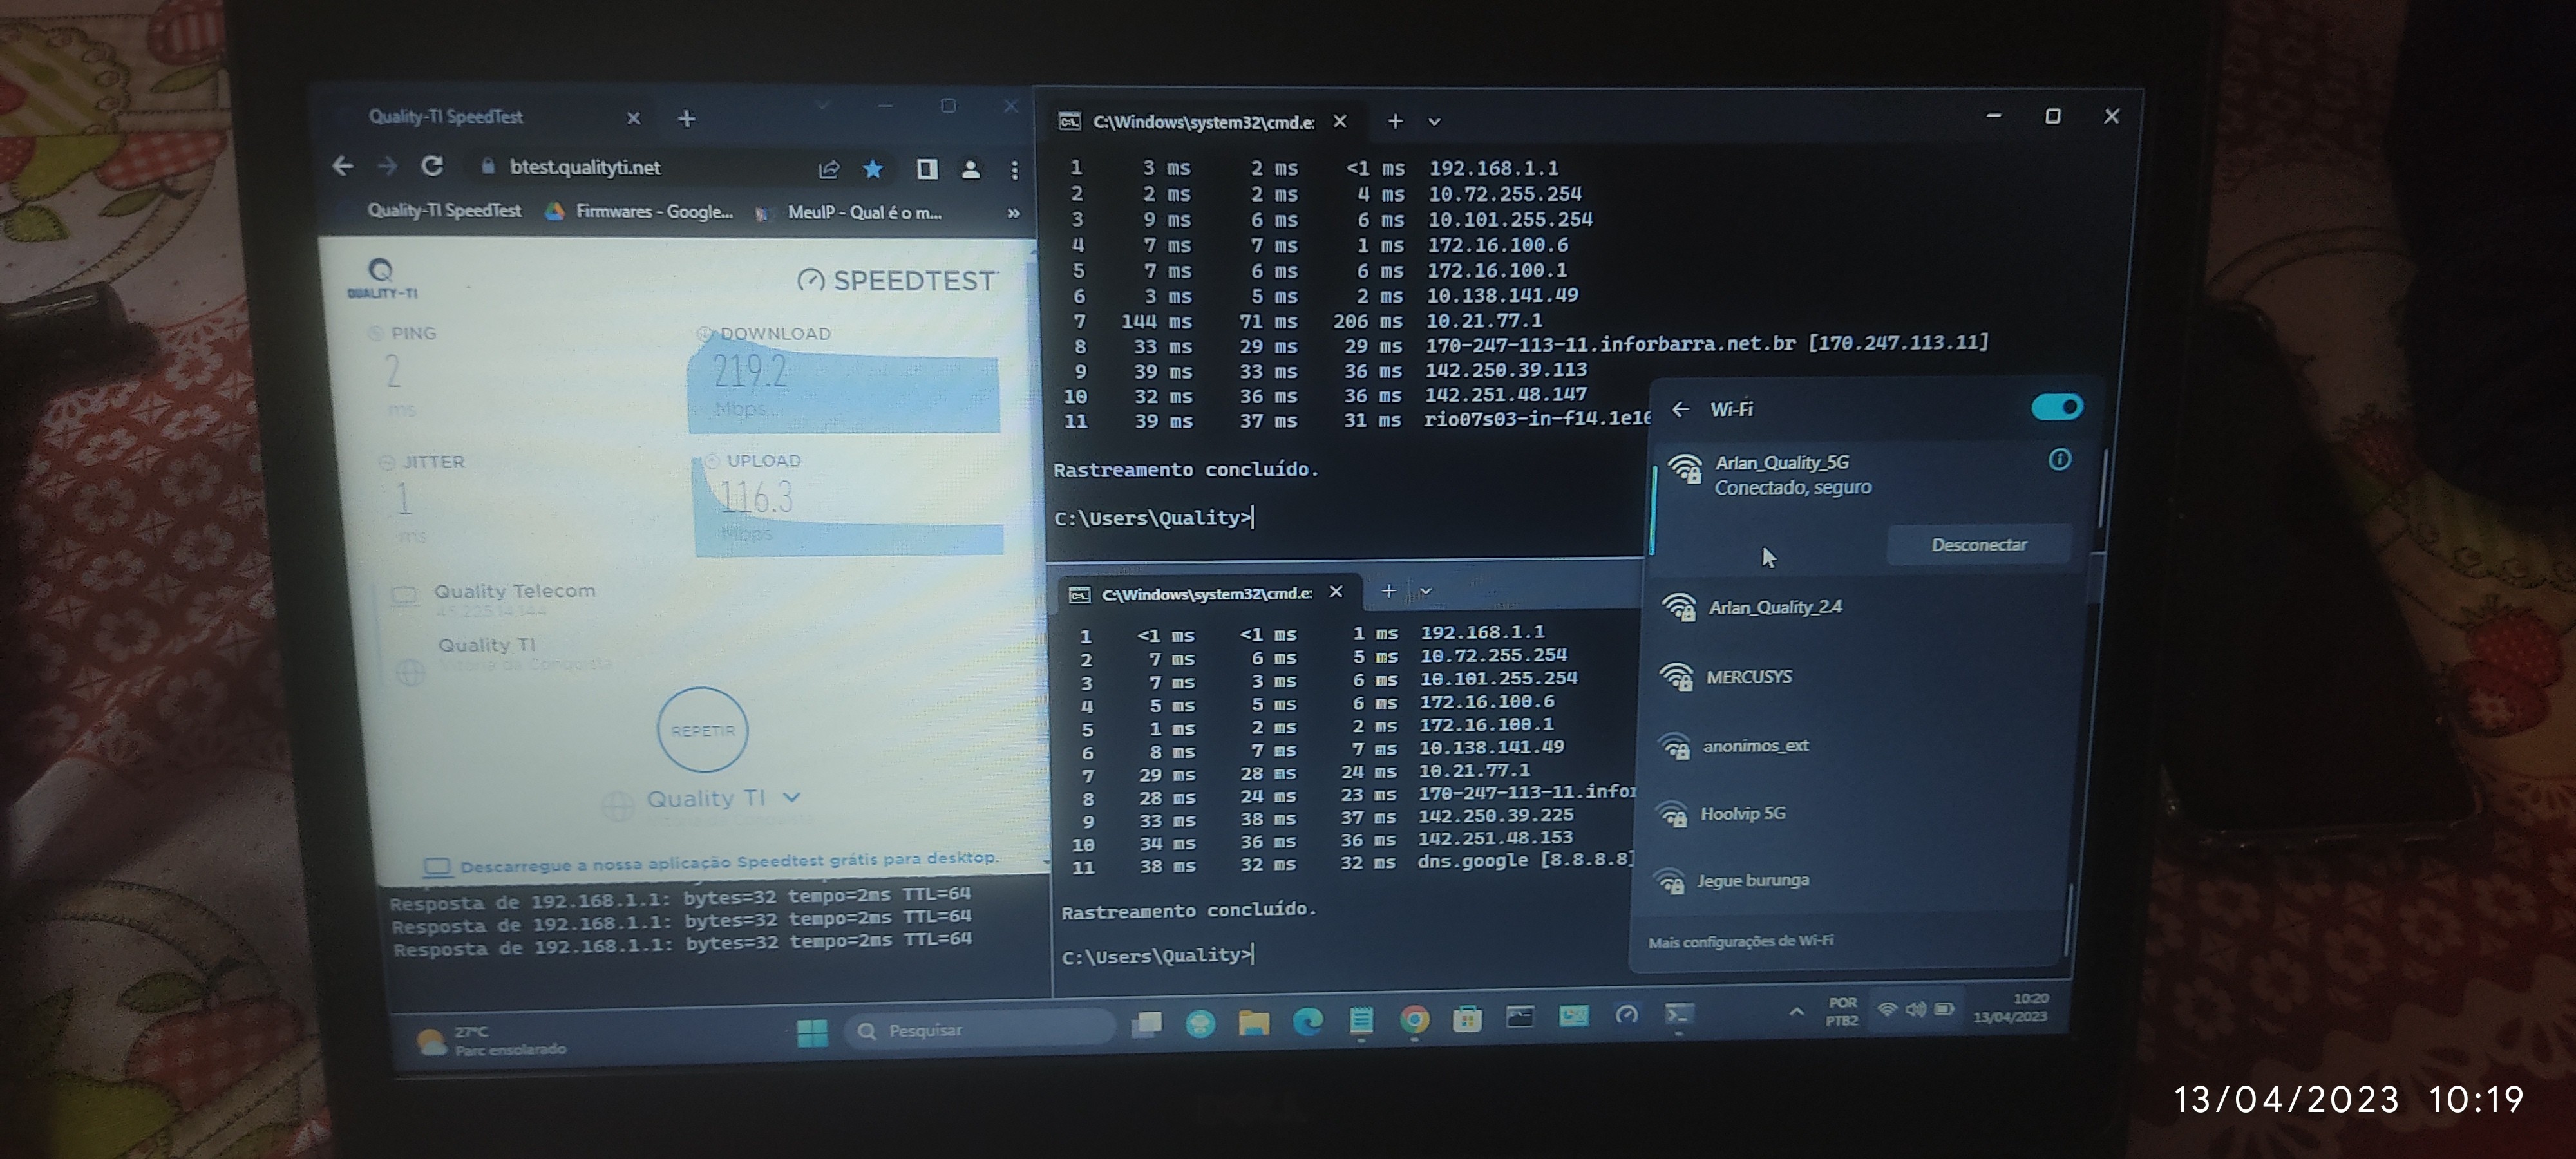Open top terminal new-tab dropdown arrow

tap(1434, 122)
